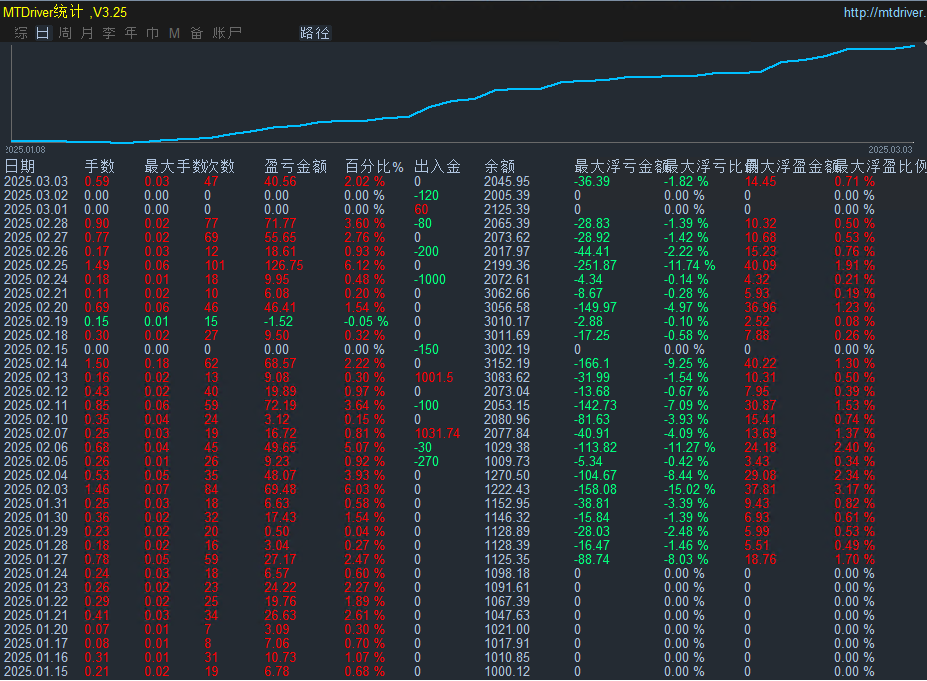Viewport: 927px width, 681px height.
Task: Click the 手数 column header
Action: pos(99,166)
